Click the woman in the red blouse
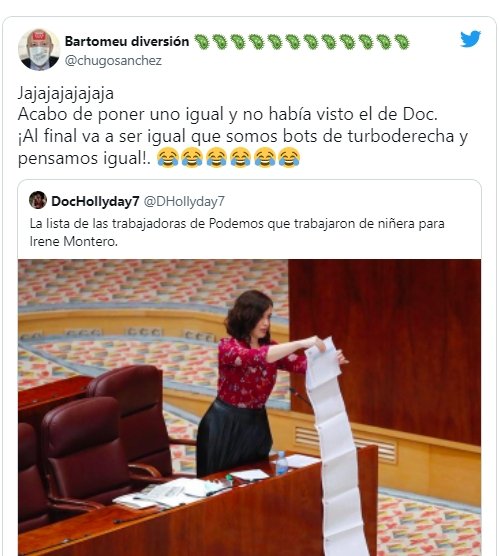This screenshot has height=556, width=500. tap(255, 383)
